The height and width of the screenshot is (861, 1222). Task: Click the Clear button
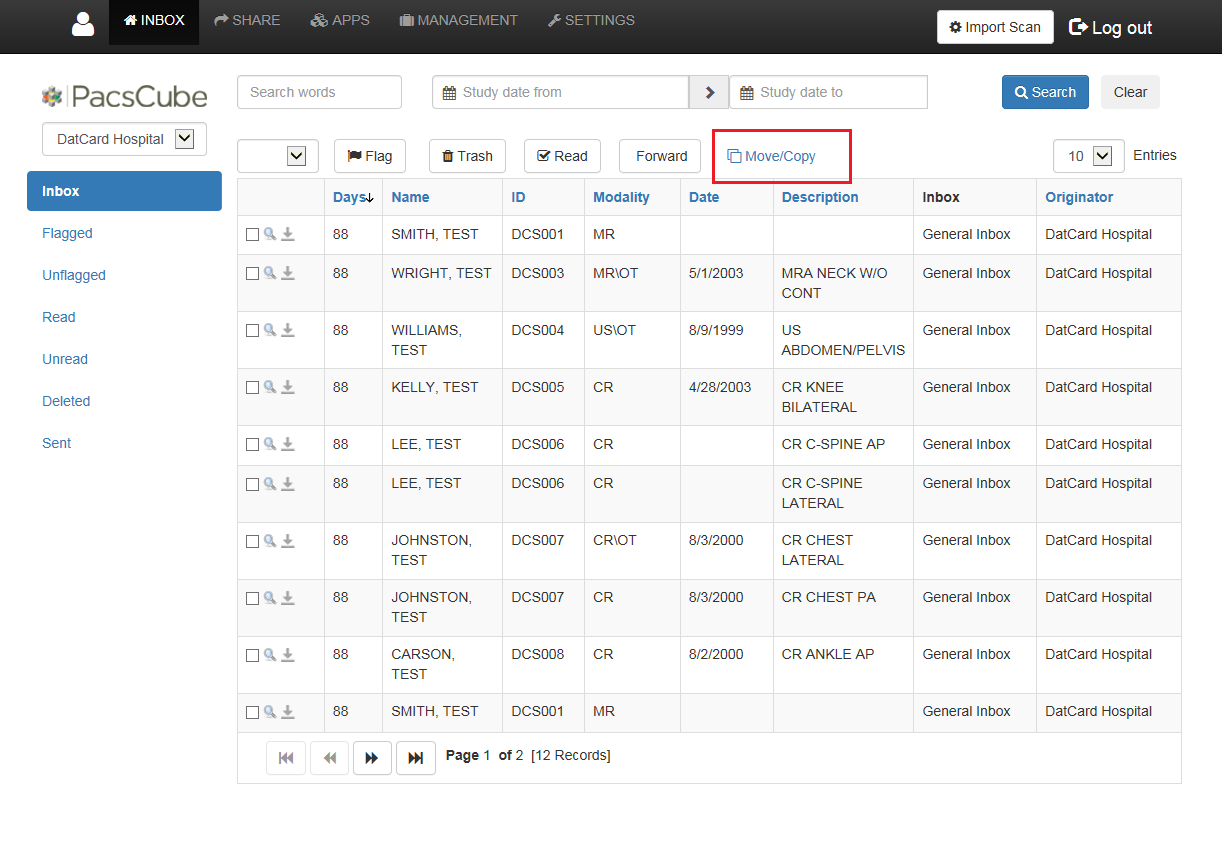[1130, 92]
